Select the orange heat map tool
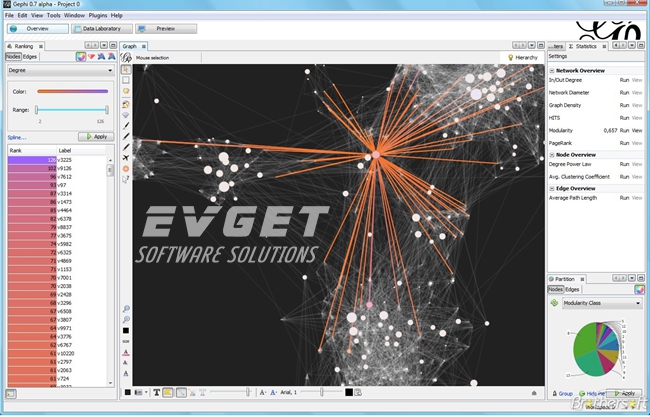The height and width of the screenshot is (417, 650). pos(126,169)
